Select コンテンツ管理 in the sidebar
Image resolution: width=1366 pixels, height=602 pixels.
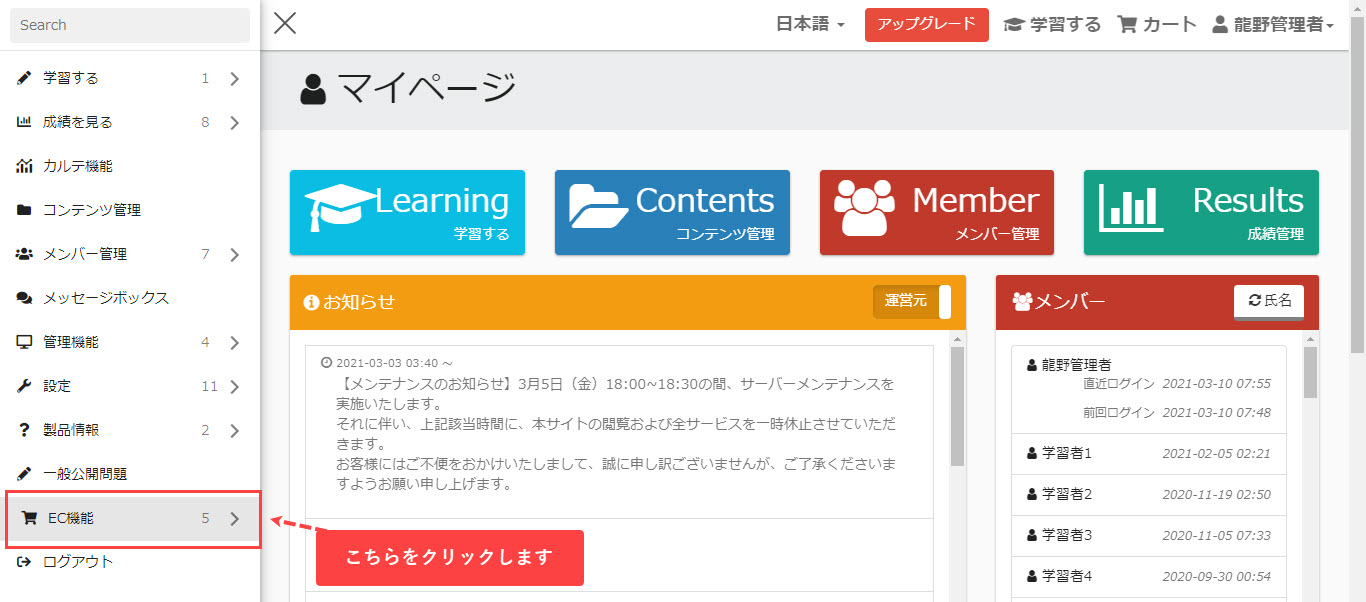(91, 210)
